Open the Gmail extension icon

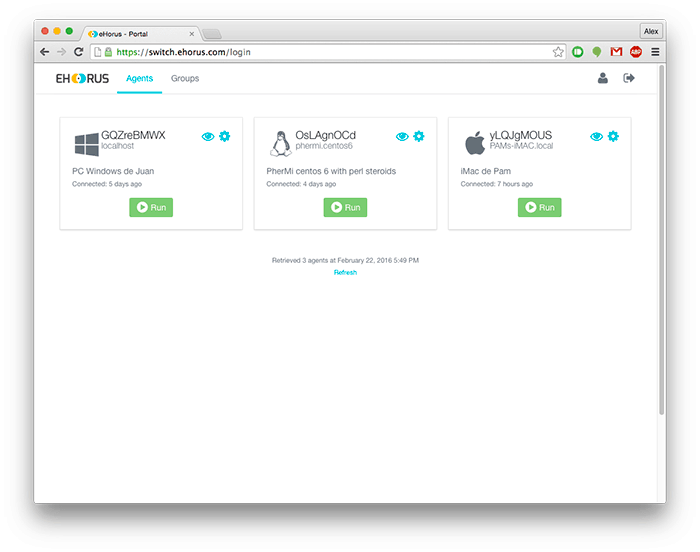click(x=617, y=52)
